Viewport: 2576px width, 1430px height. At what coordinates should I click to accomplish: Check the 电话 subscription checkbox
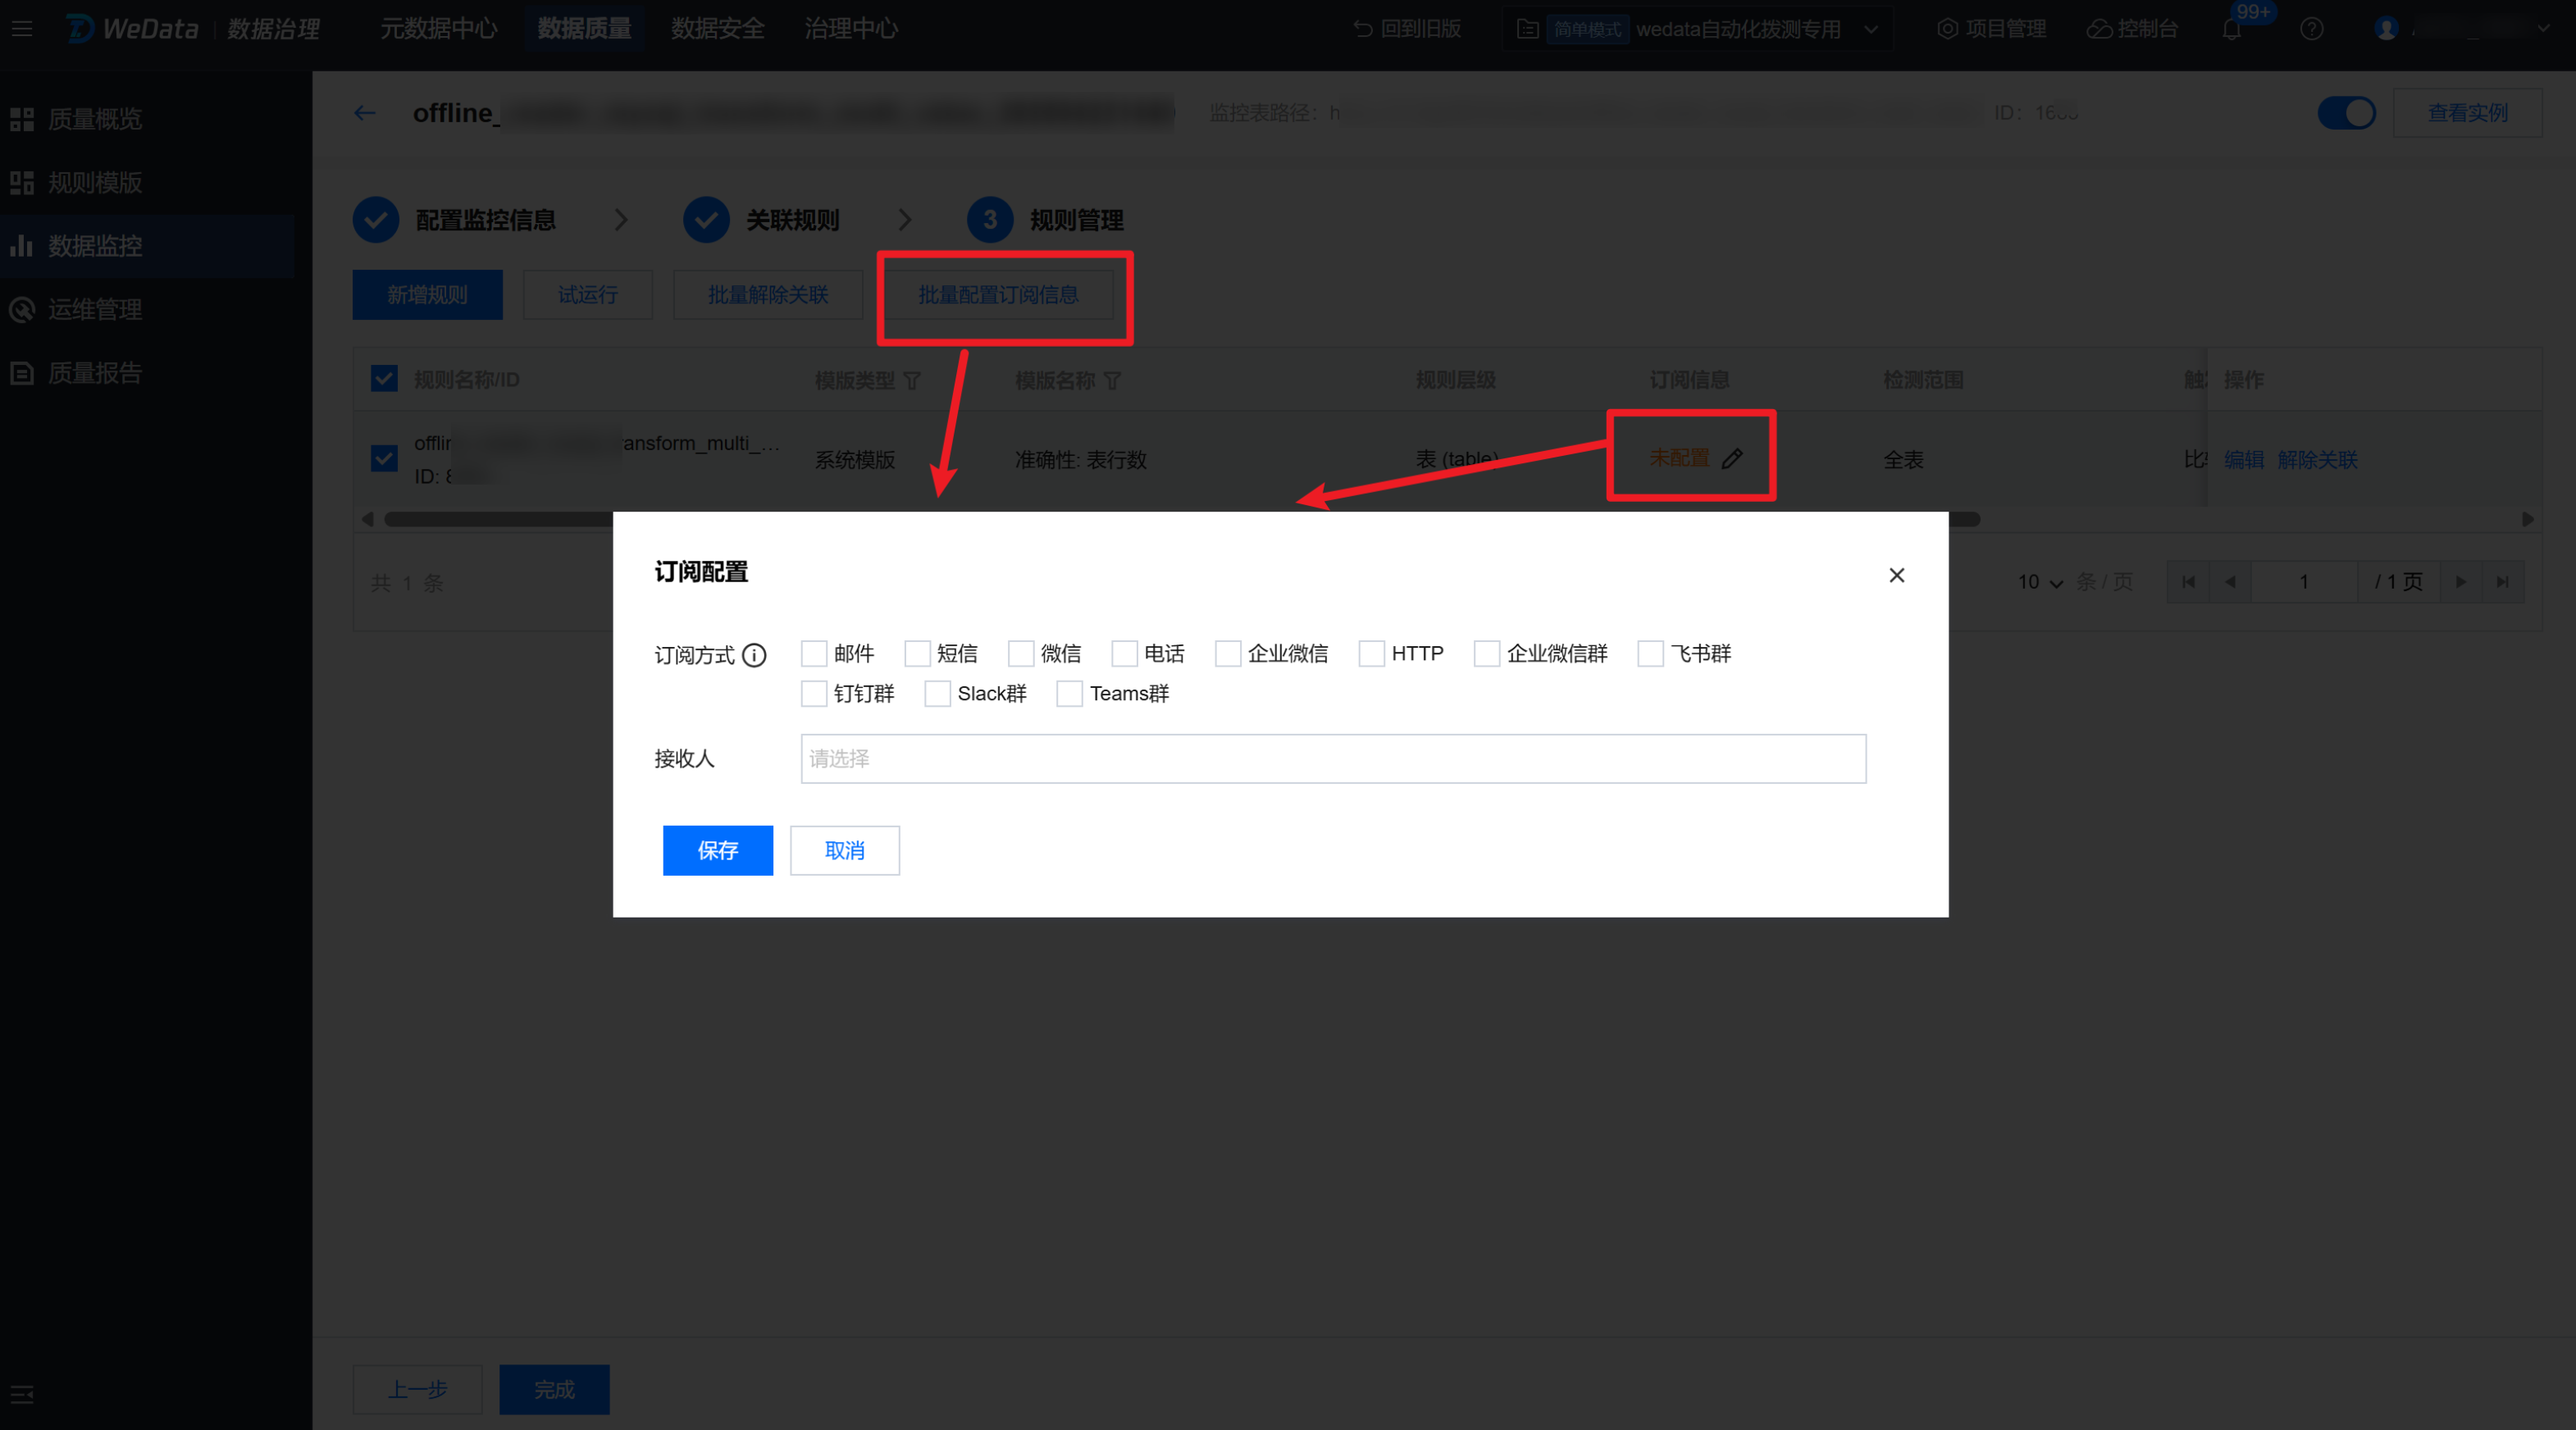coord(1124,653)
